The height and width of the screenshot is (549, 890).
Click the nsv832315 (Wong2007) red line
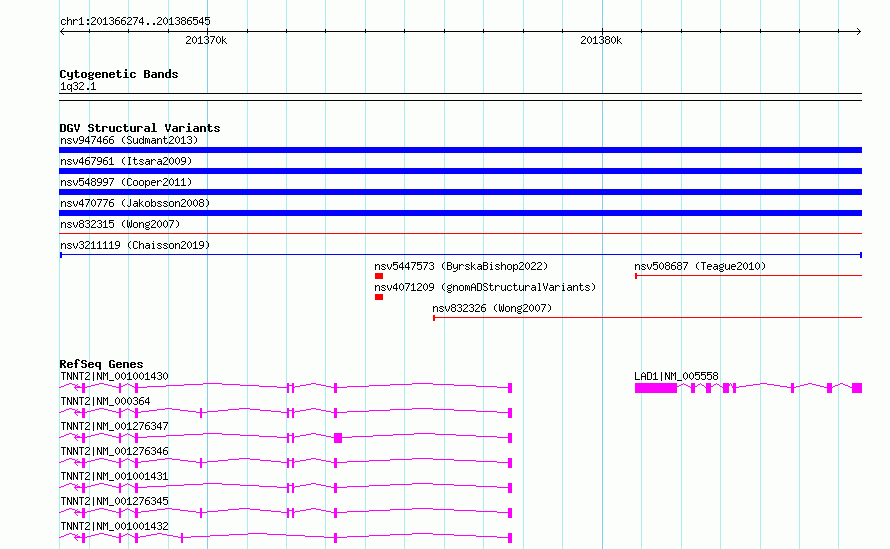click(460, 233)
